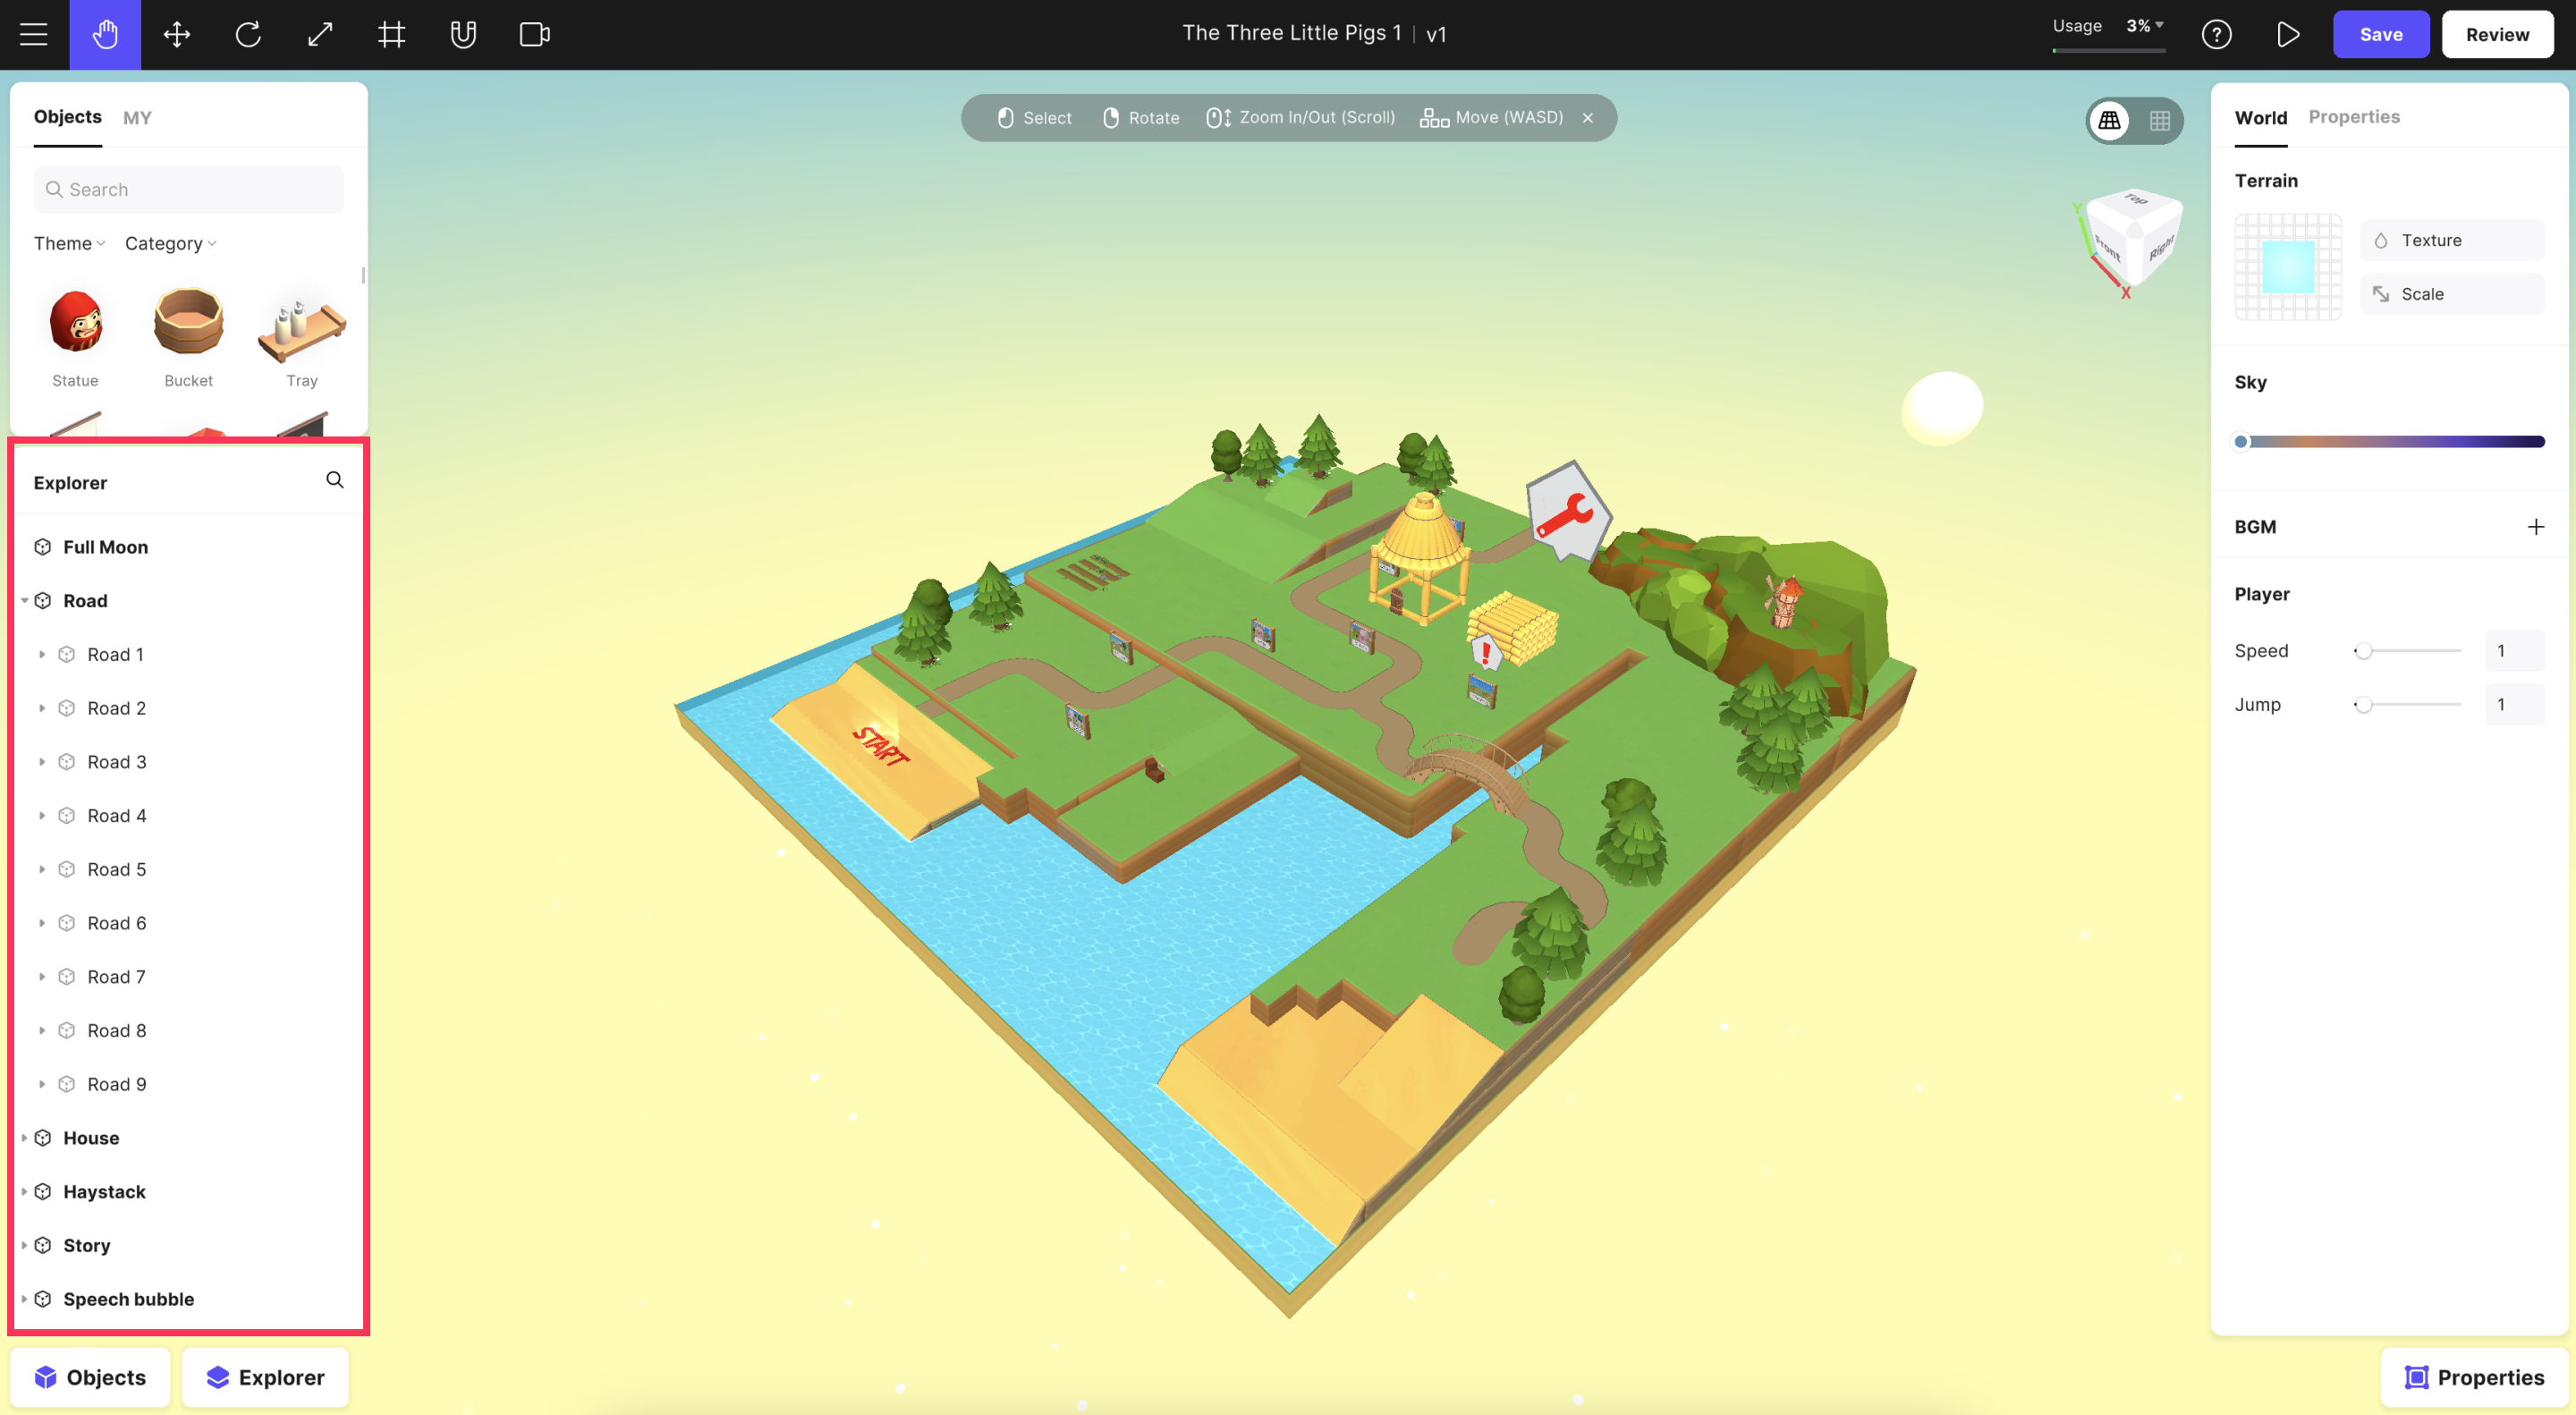Open the Properties tab in right panel
The image size is (2576, 1415).
pos(2353,117)
